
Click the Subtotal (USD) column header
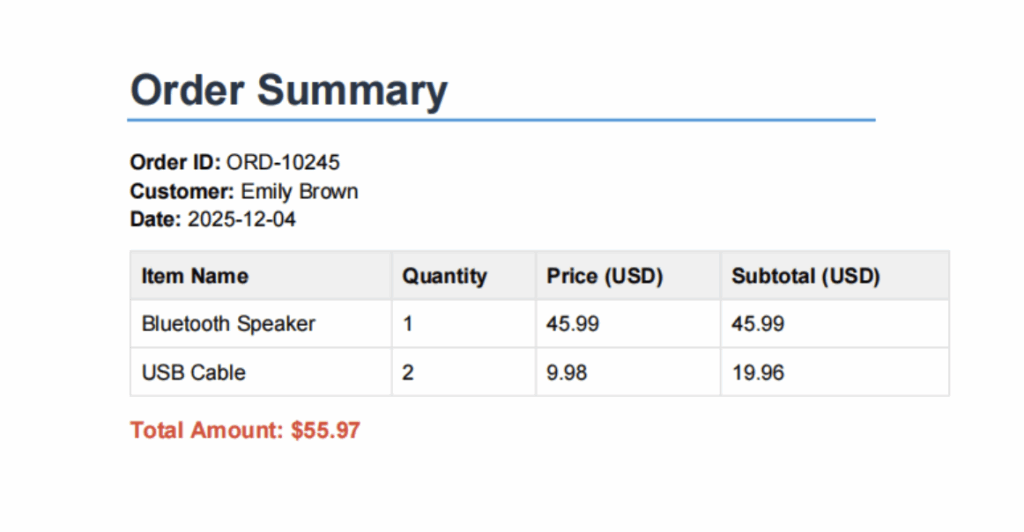pos(805,276)
